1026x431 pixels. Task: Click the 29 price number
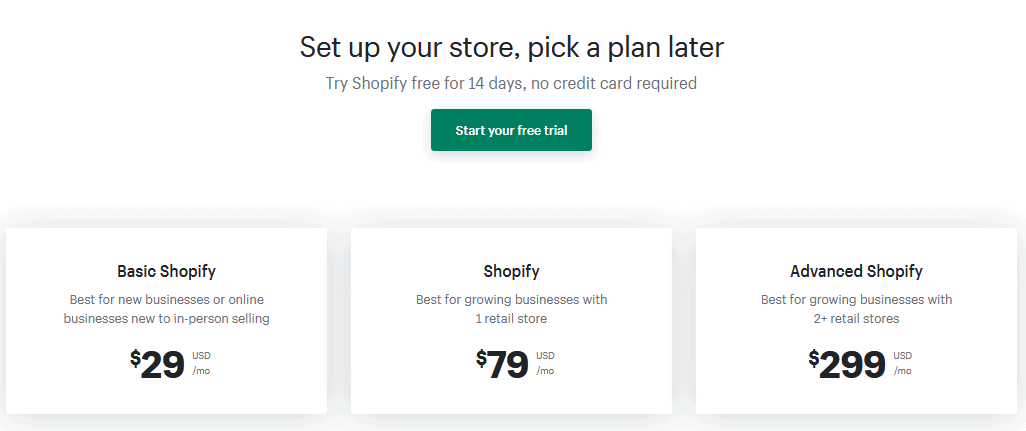(163, 366)
